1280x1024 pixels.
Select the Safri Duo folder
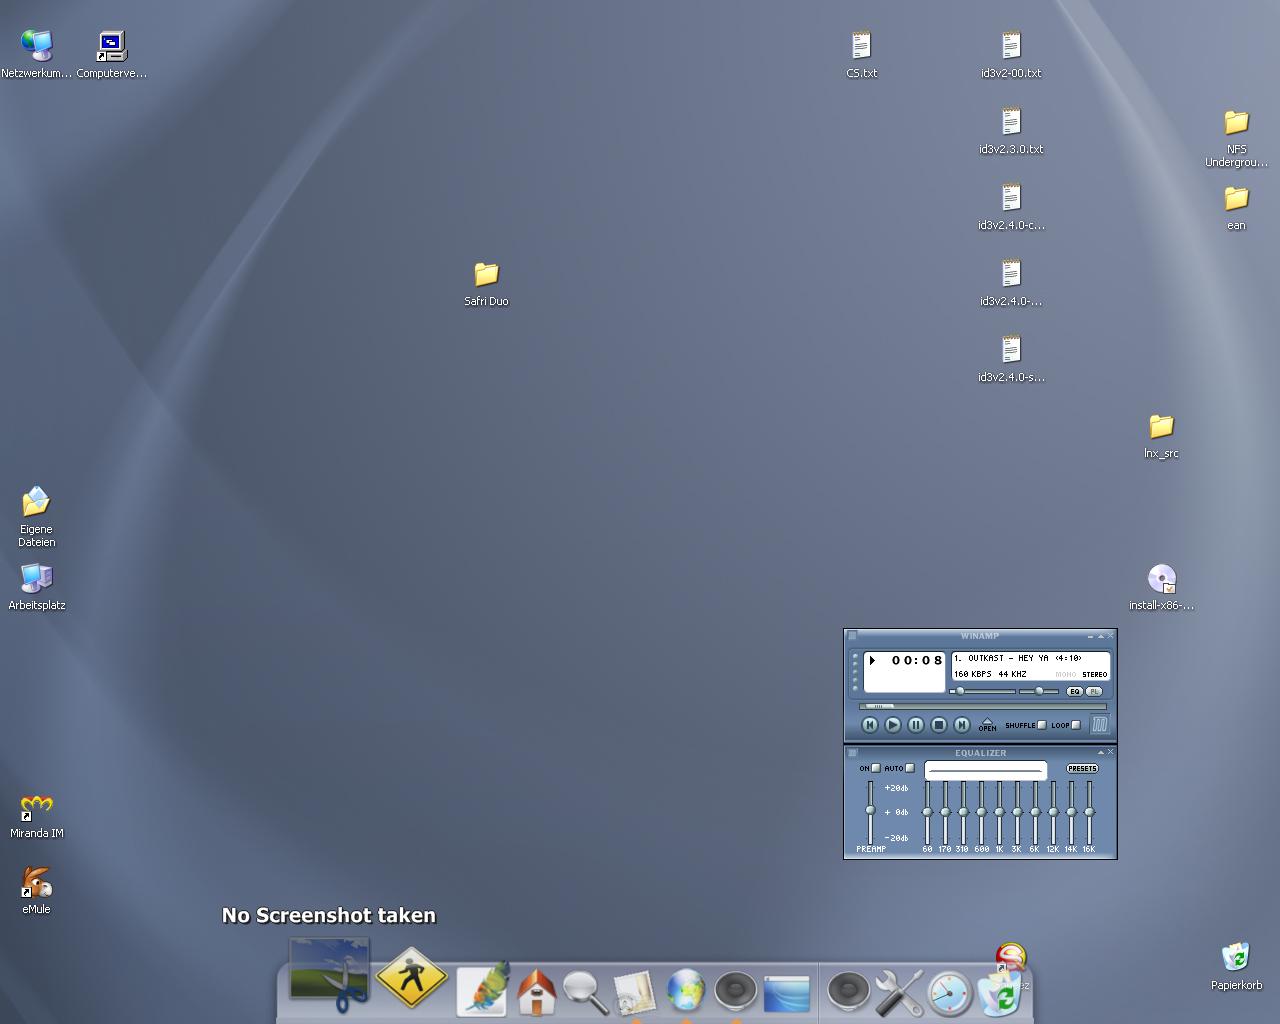pos(486,283)
